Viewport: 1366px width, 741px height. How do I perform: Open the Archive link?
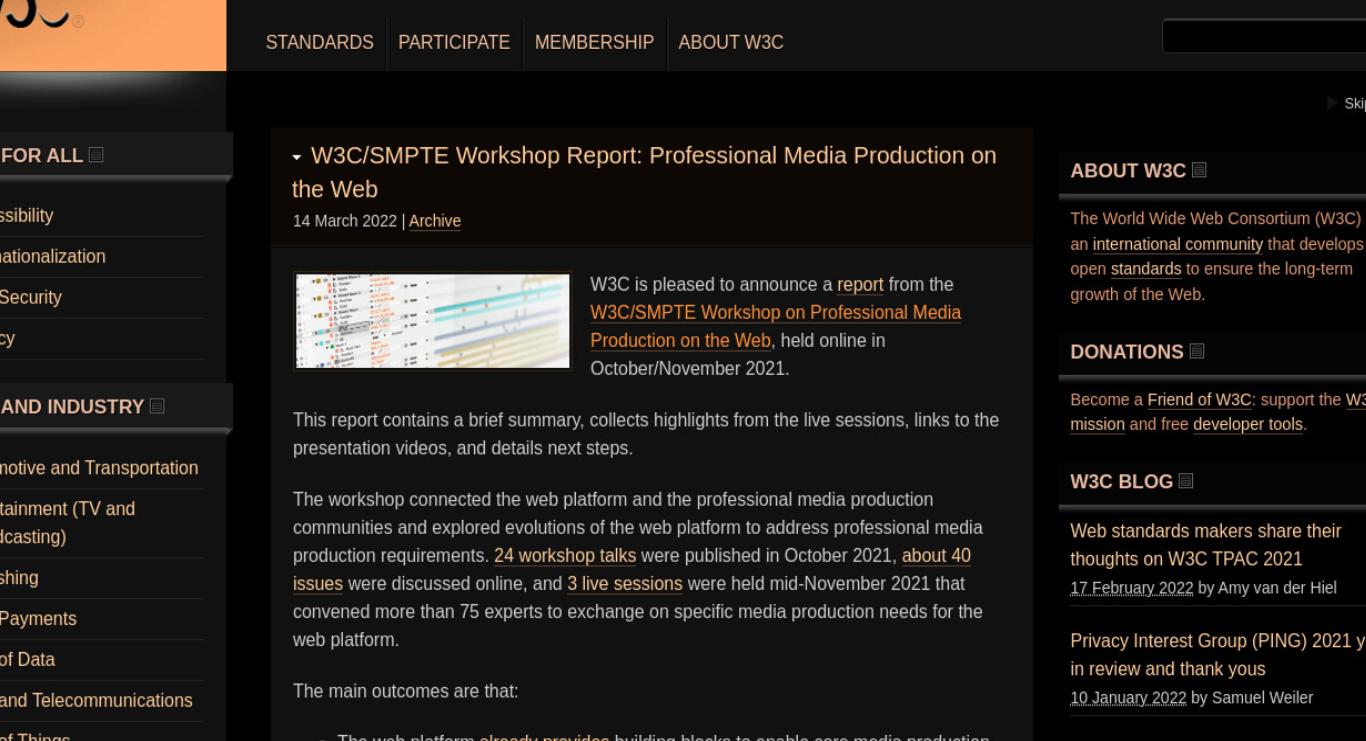point(435,221)
